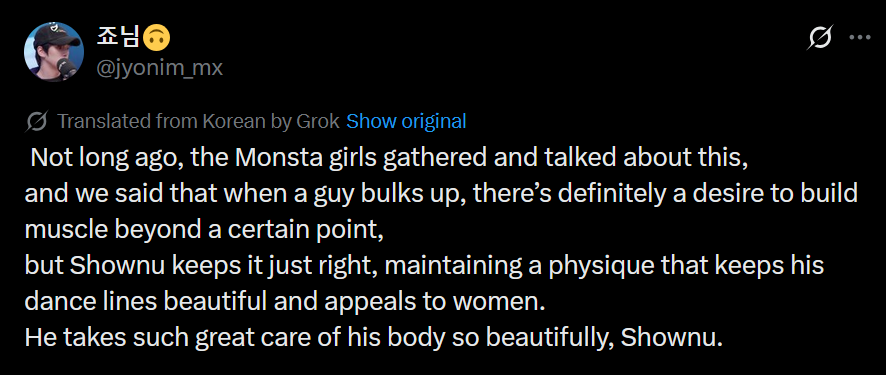Click the Grok icon at top right
Screen dimensions: 886x375
[819, 38]
